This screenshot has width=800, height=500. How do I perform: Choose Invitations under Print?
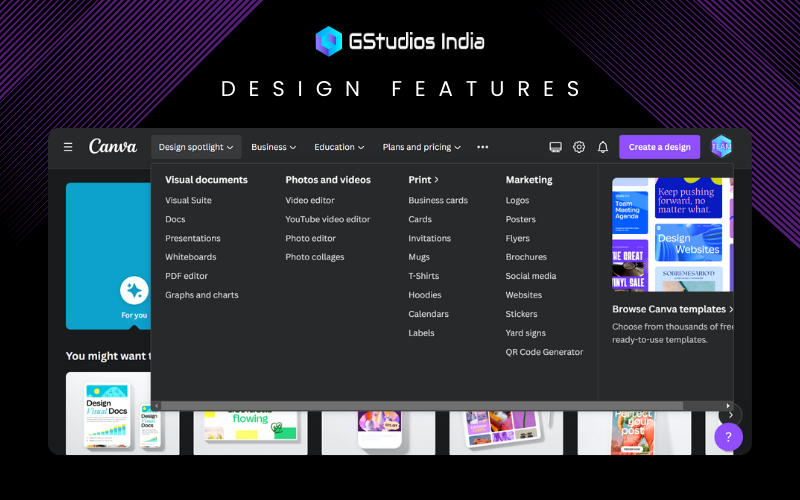pos(430,238)
